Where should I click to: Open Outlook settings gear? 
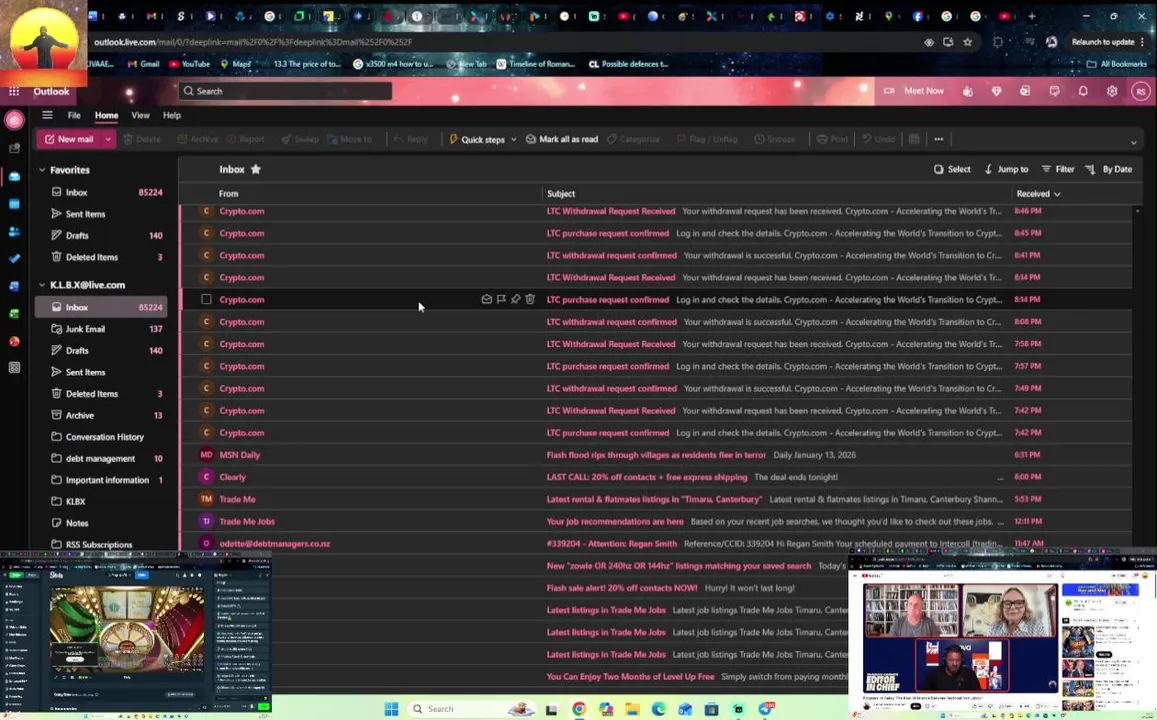pos(1111,91)
